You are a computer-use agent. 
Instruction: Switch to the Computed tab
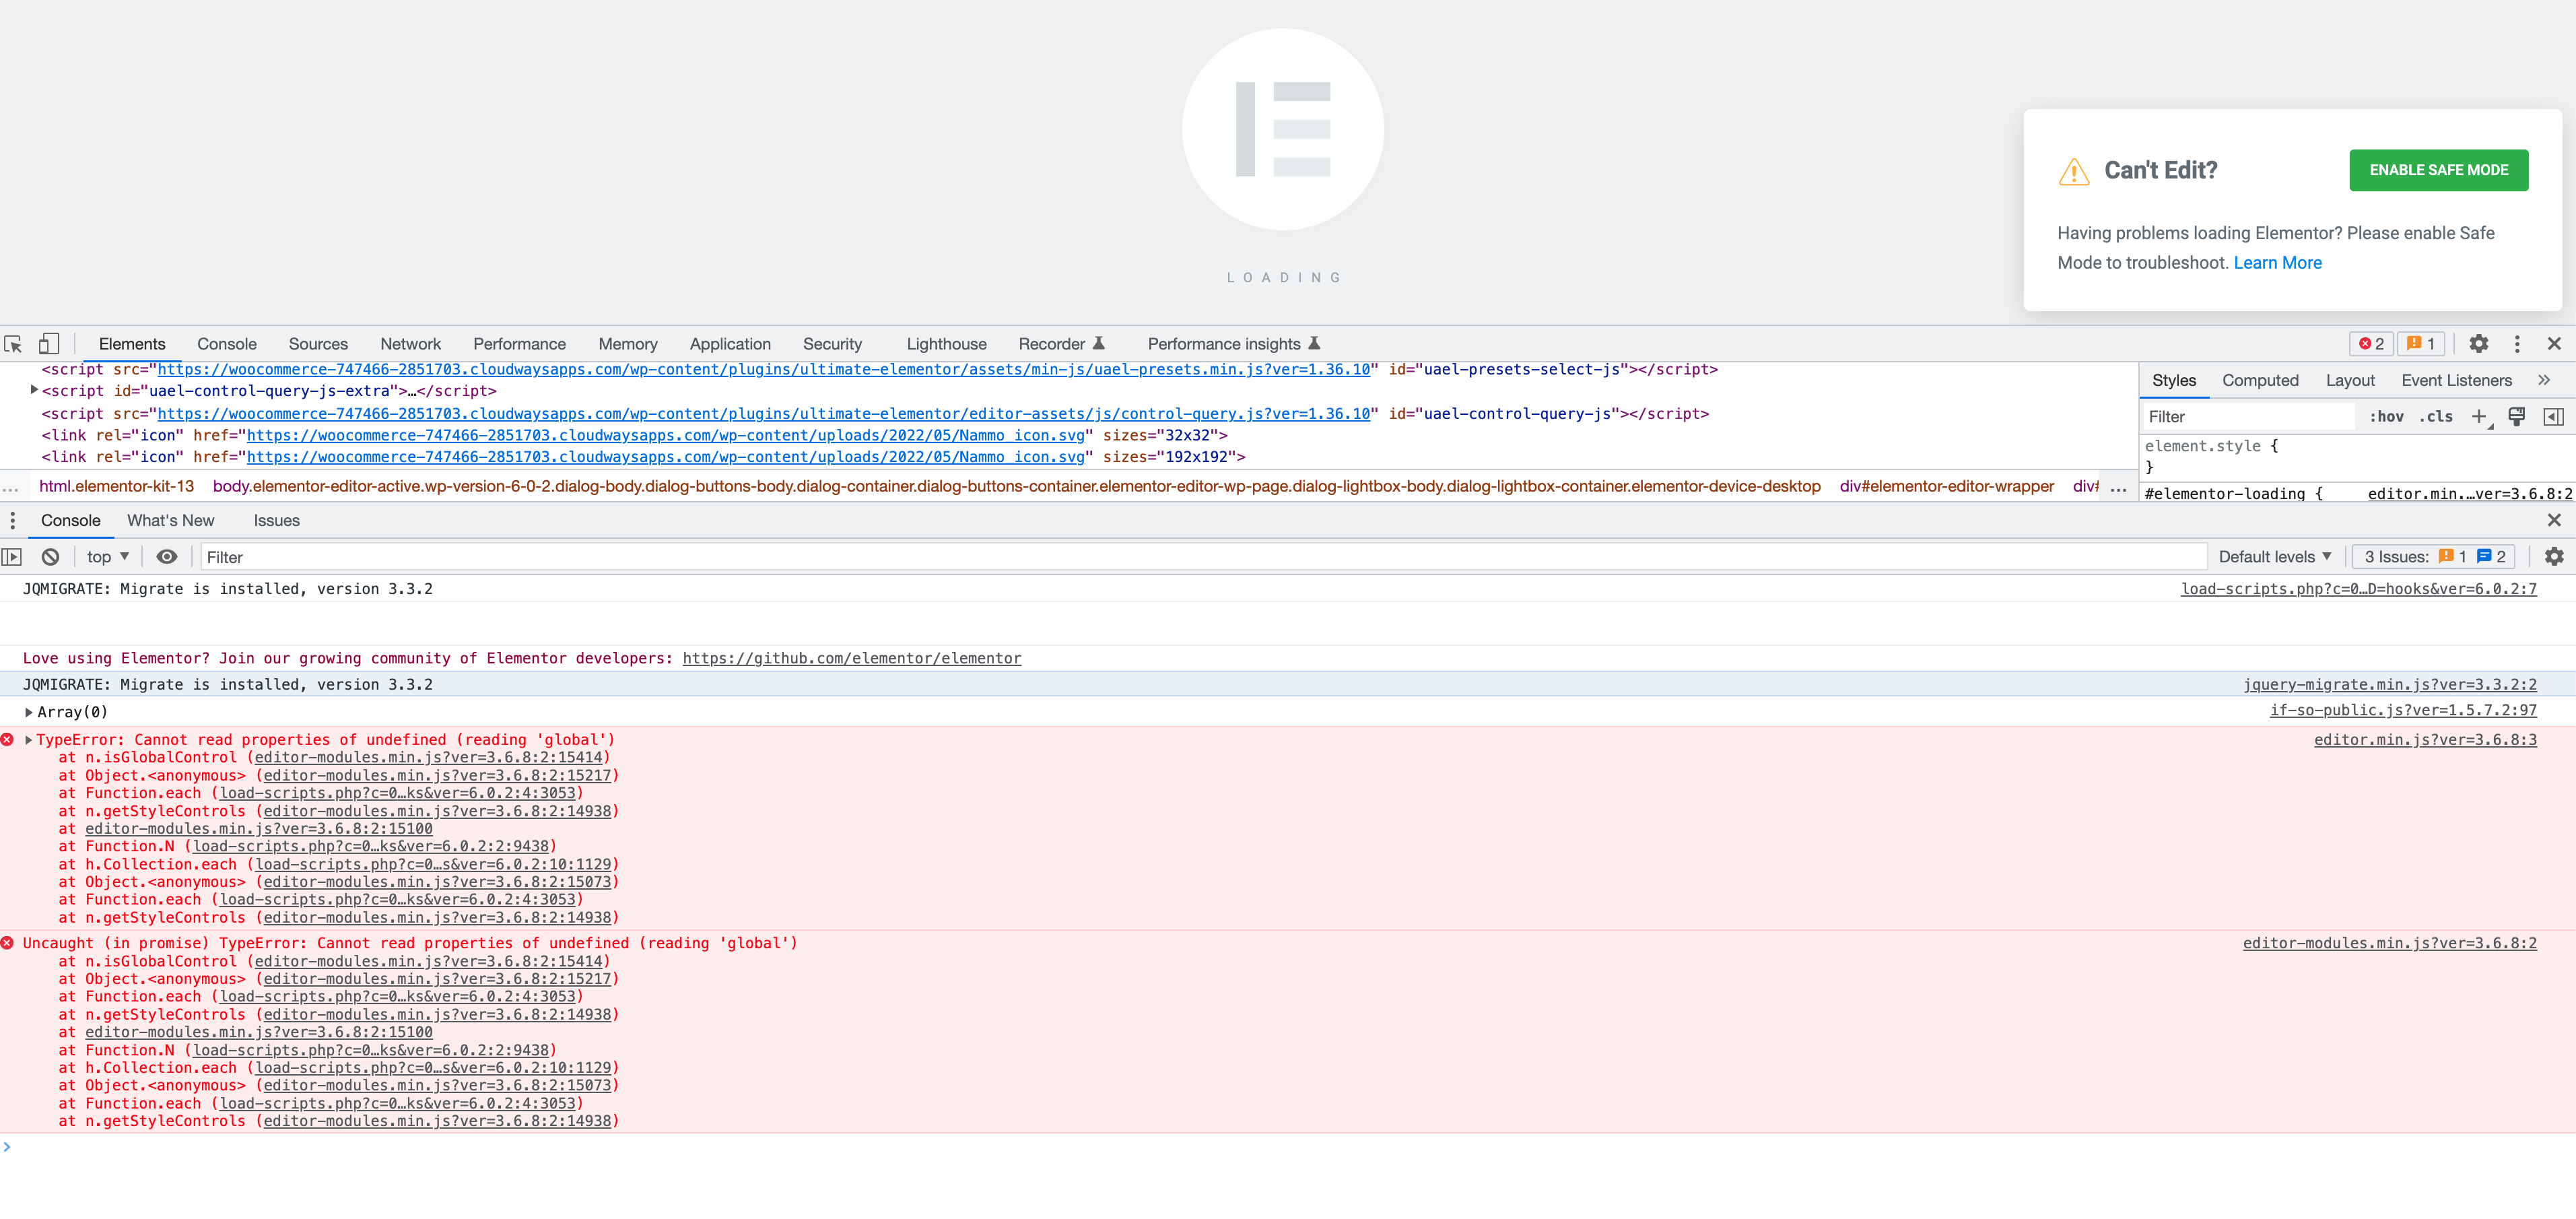click(2260, 381)
